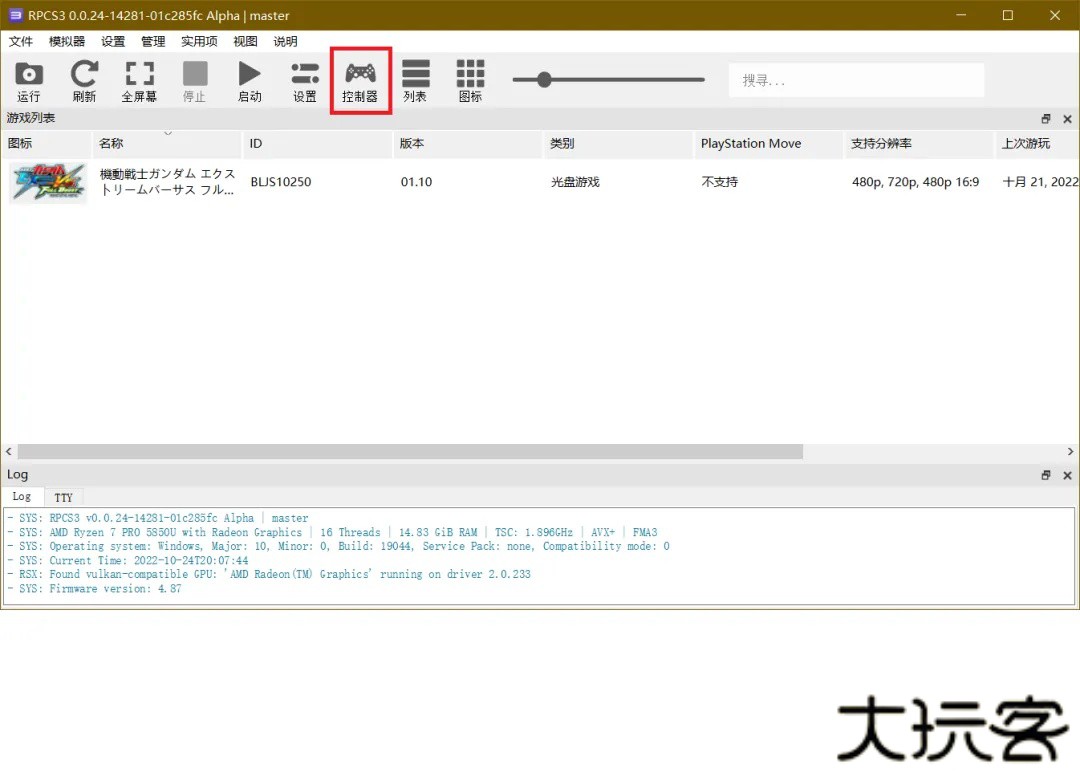The width and height of the screenshot is (1080, 781).
Task: Enter Fullscreen (全屏幕) mode
Action: tap(139, 80)
